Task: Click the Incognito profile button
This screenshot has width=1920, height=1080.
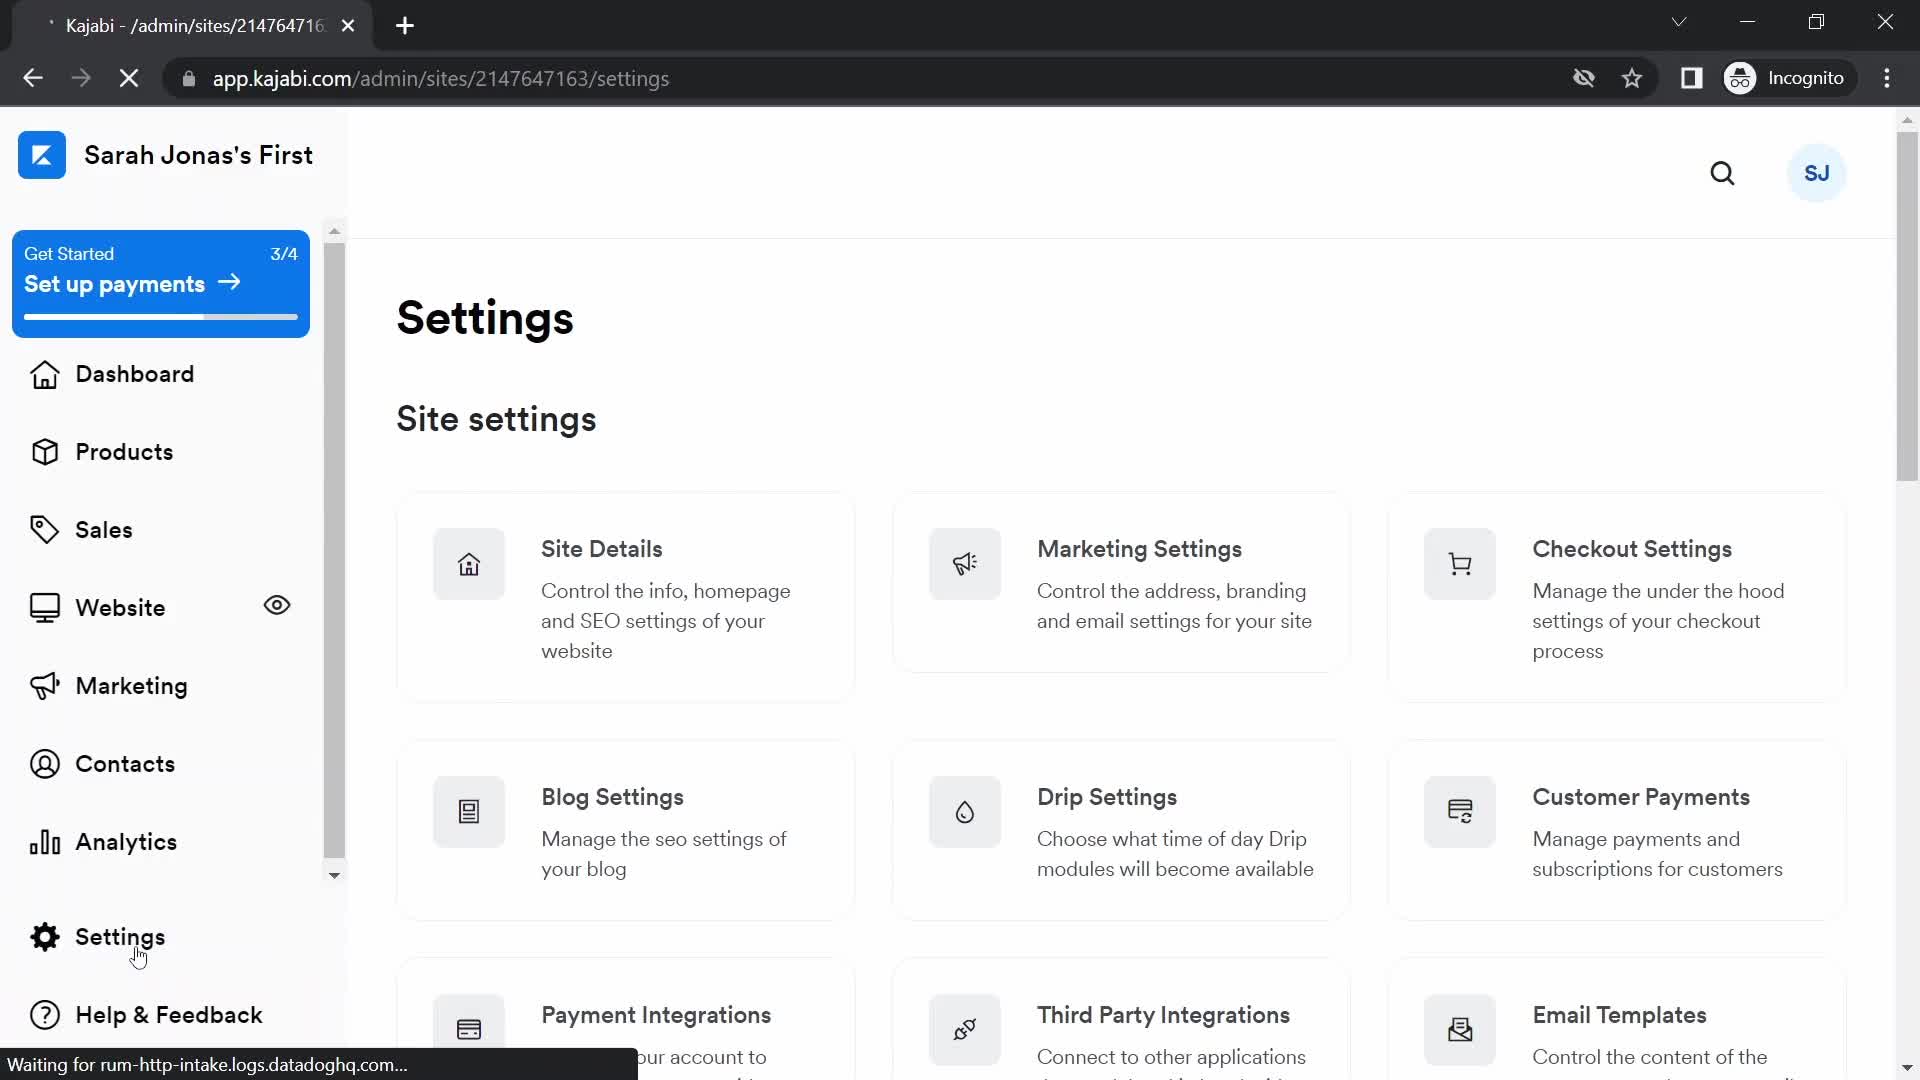Action: tap(1789, 78)
